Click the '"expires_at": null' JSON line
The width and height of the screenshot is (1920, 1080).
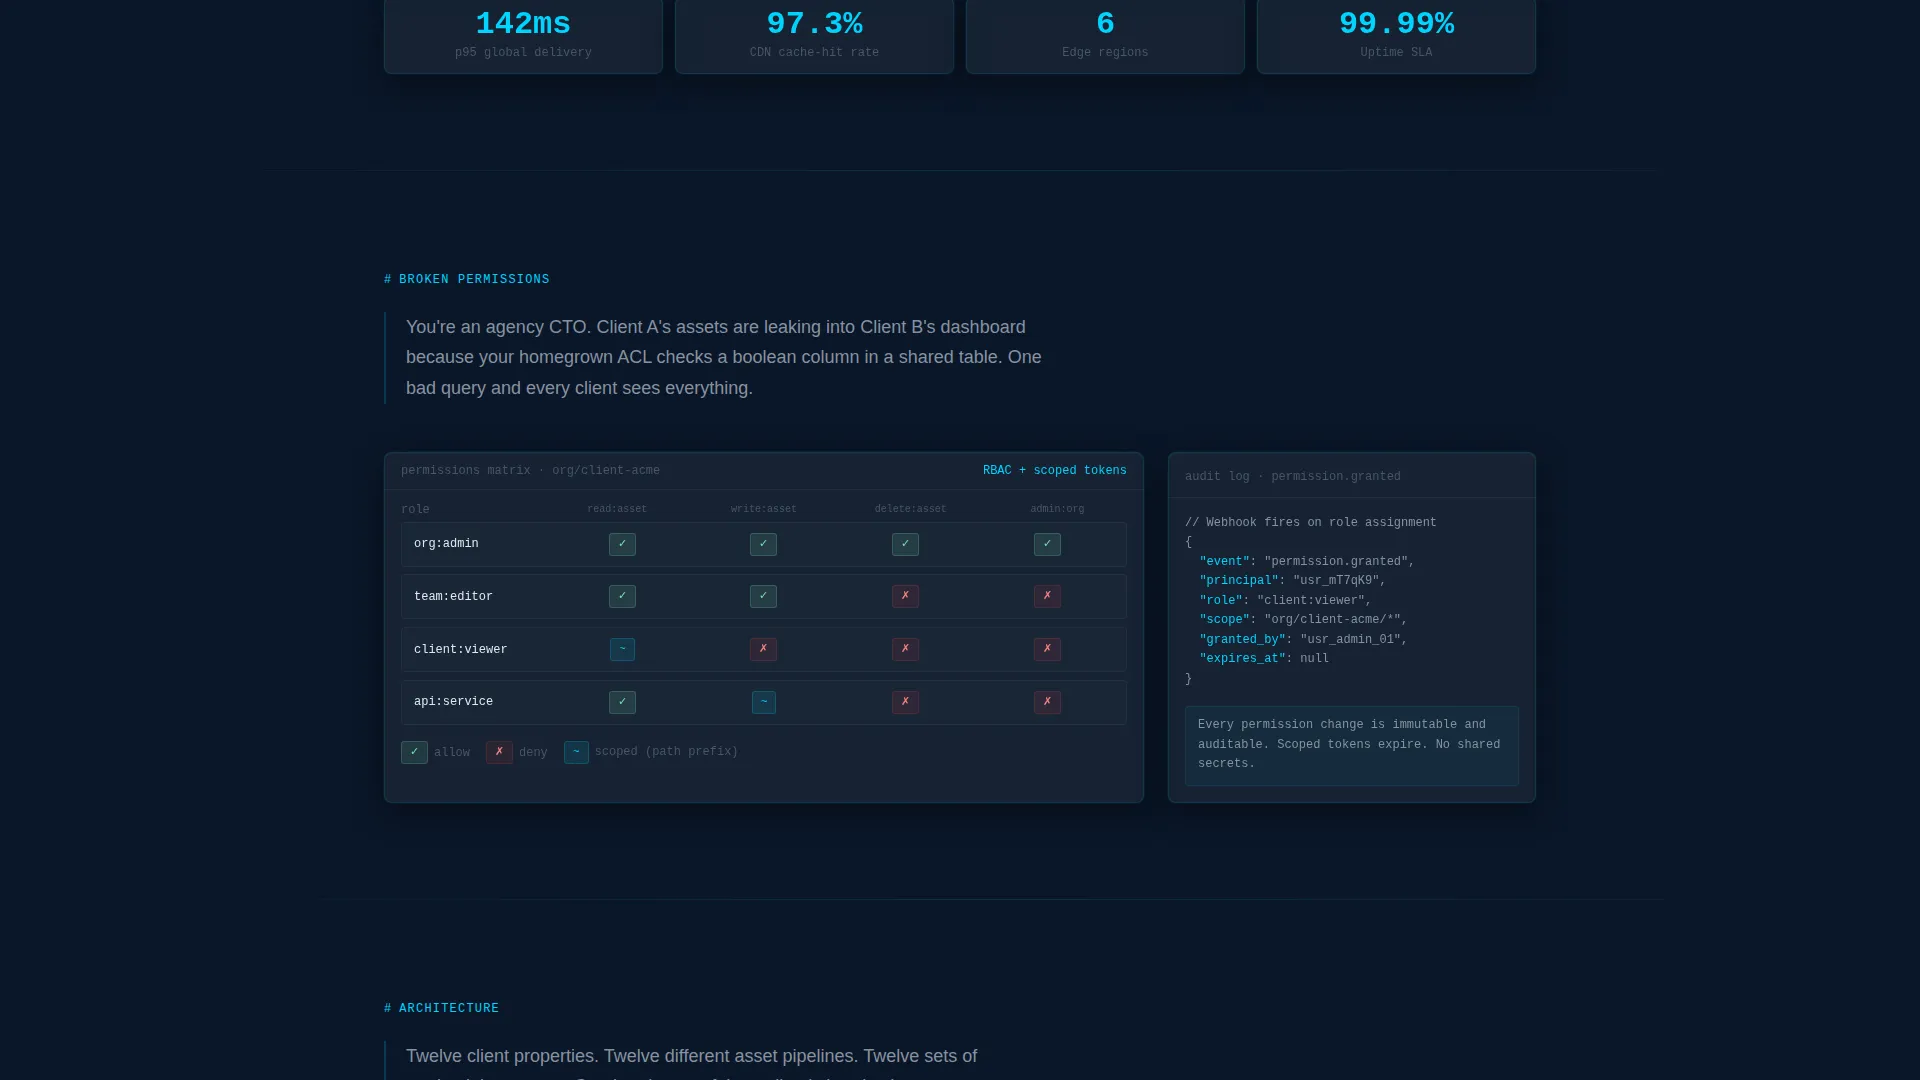[1264, 659]
